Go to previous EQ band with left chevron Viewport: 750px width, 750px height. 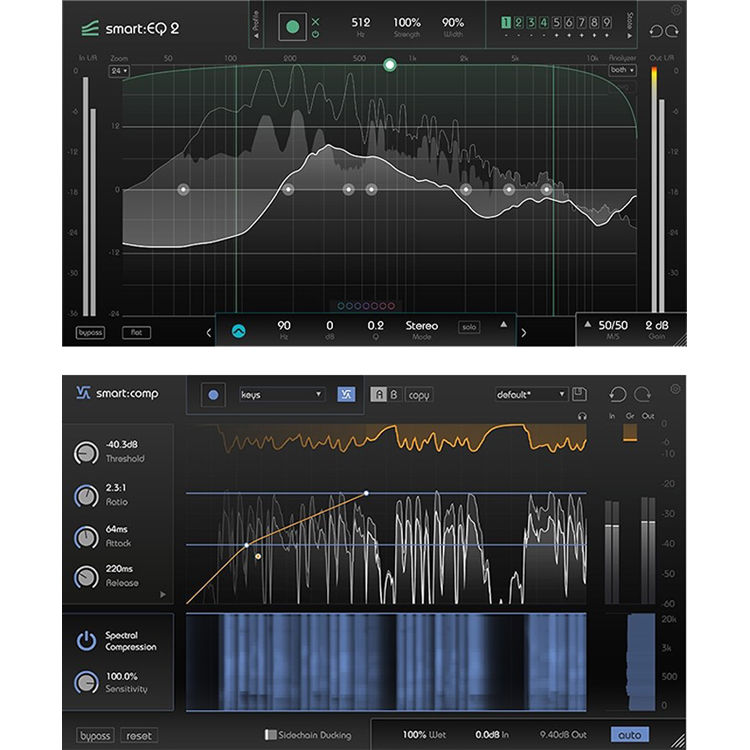pyautogui.click(x=209, y=332)
